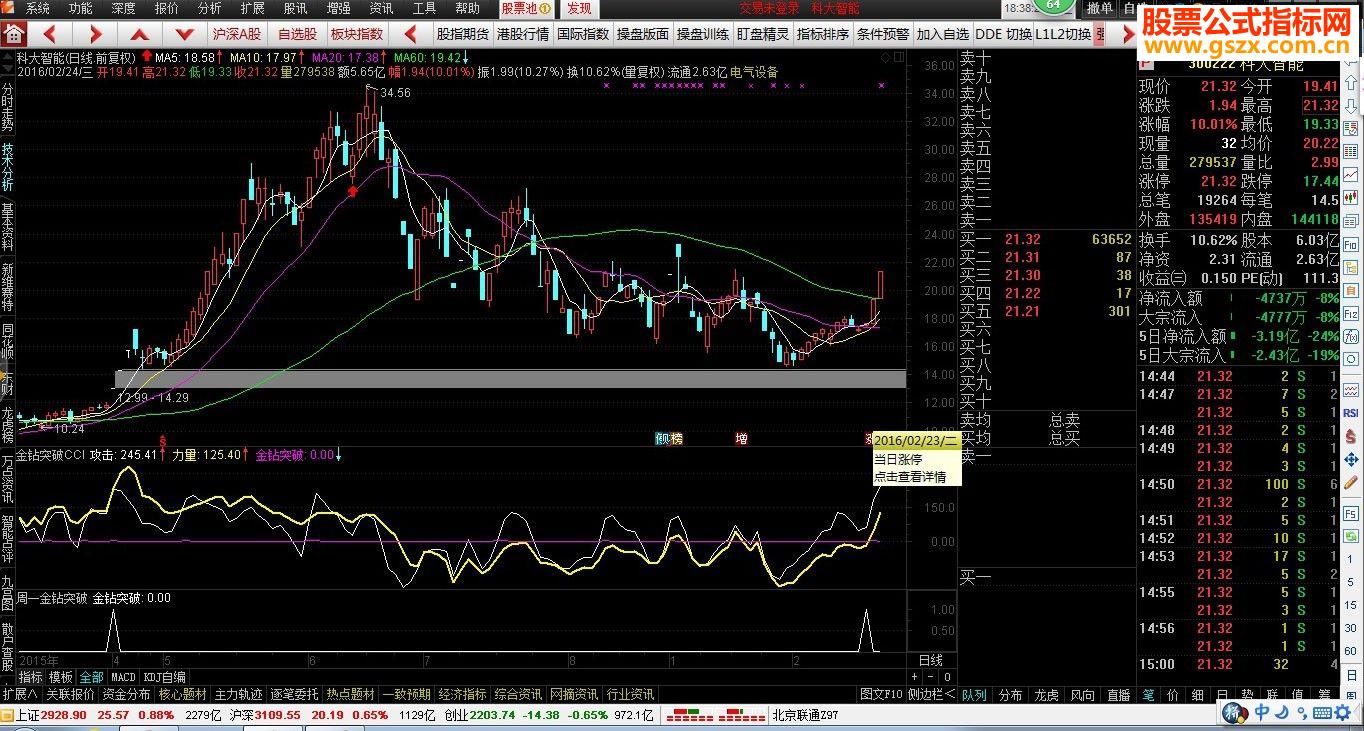
Task: Open 盯盘精灵 monitor tool
Action: tap(763, 33)
